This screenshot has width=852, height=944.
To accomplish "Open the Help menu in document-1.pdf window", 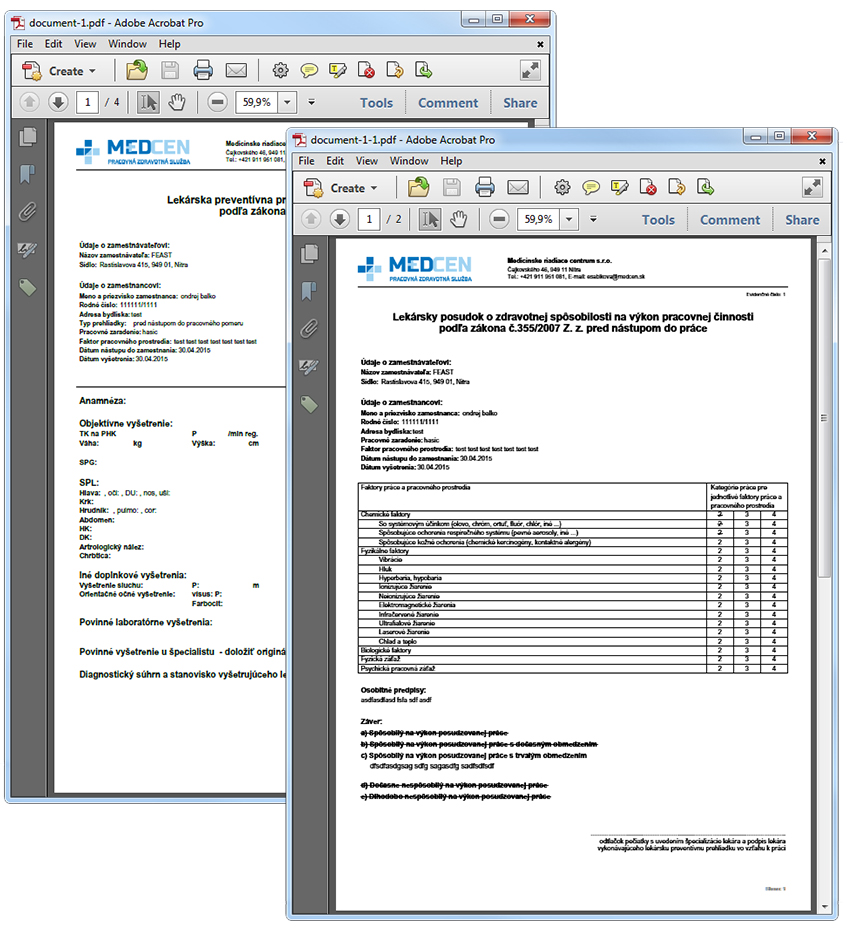I will click(169, 44).
